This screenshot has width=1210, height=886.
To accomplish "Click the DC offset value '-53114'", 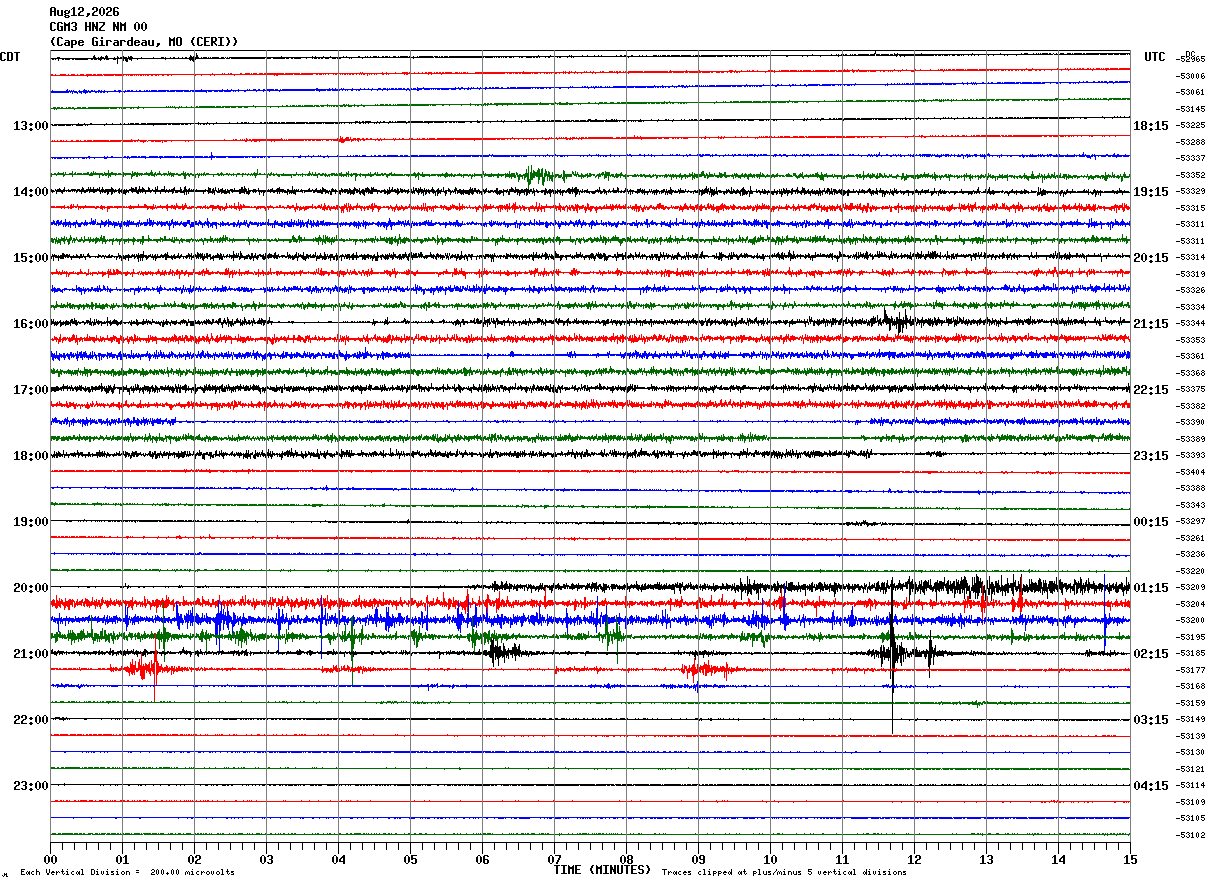I will tap(1190, 786).
